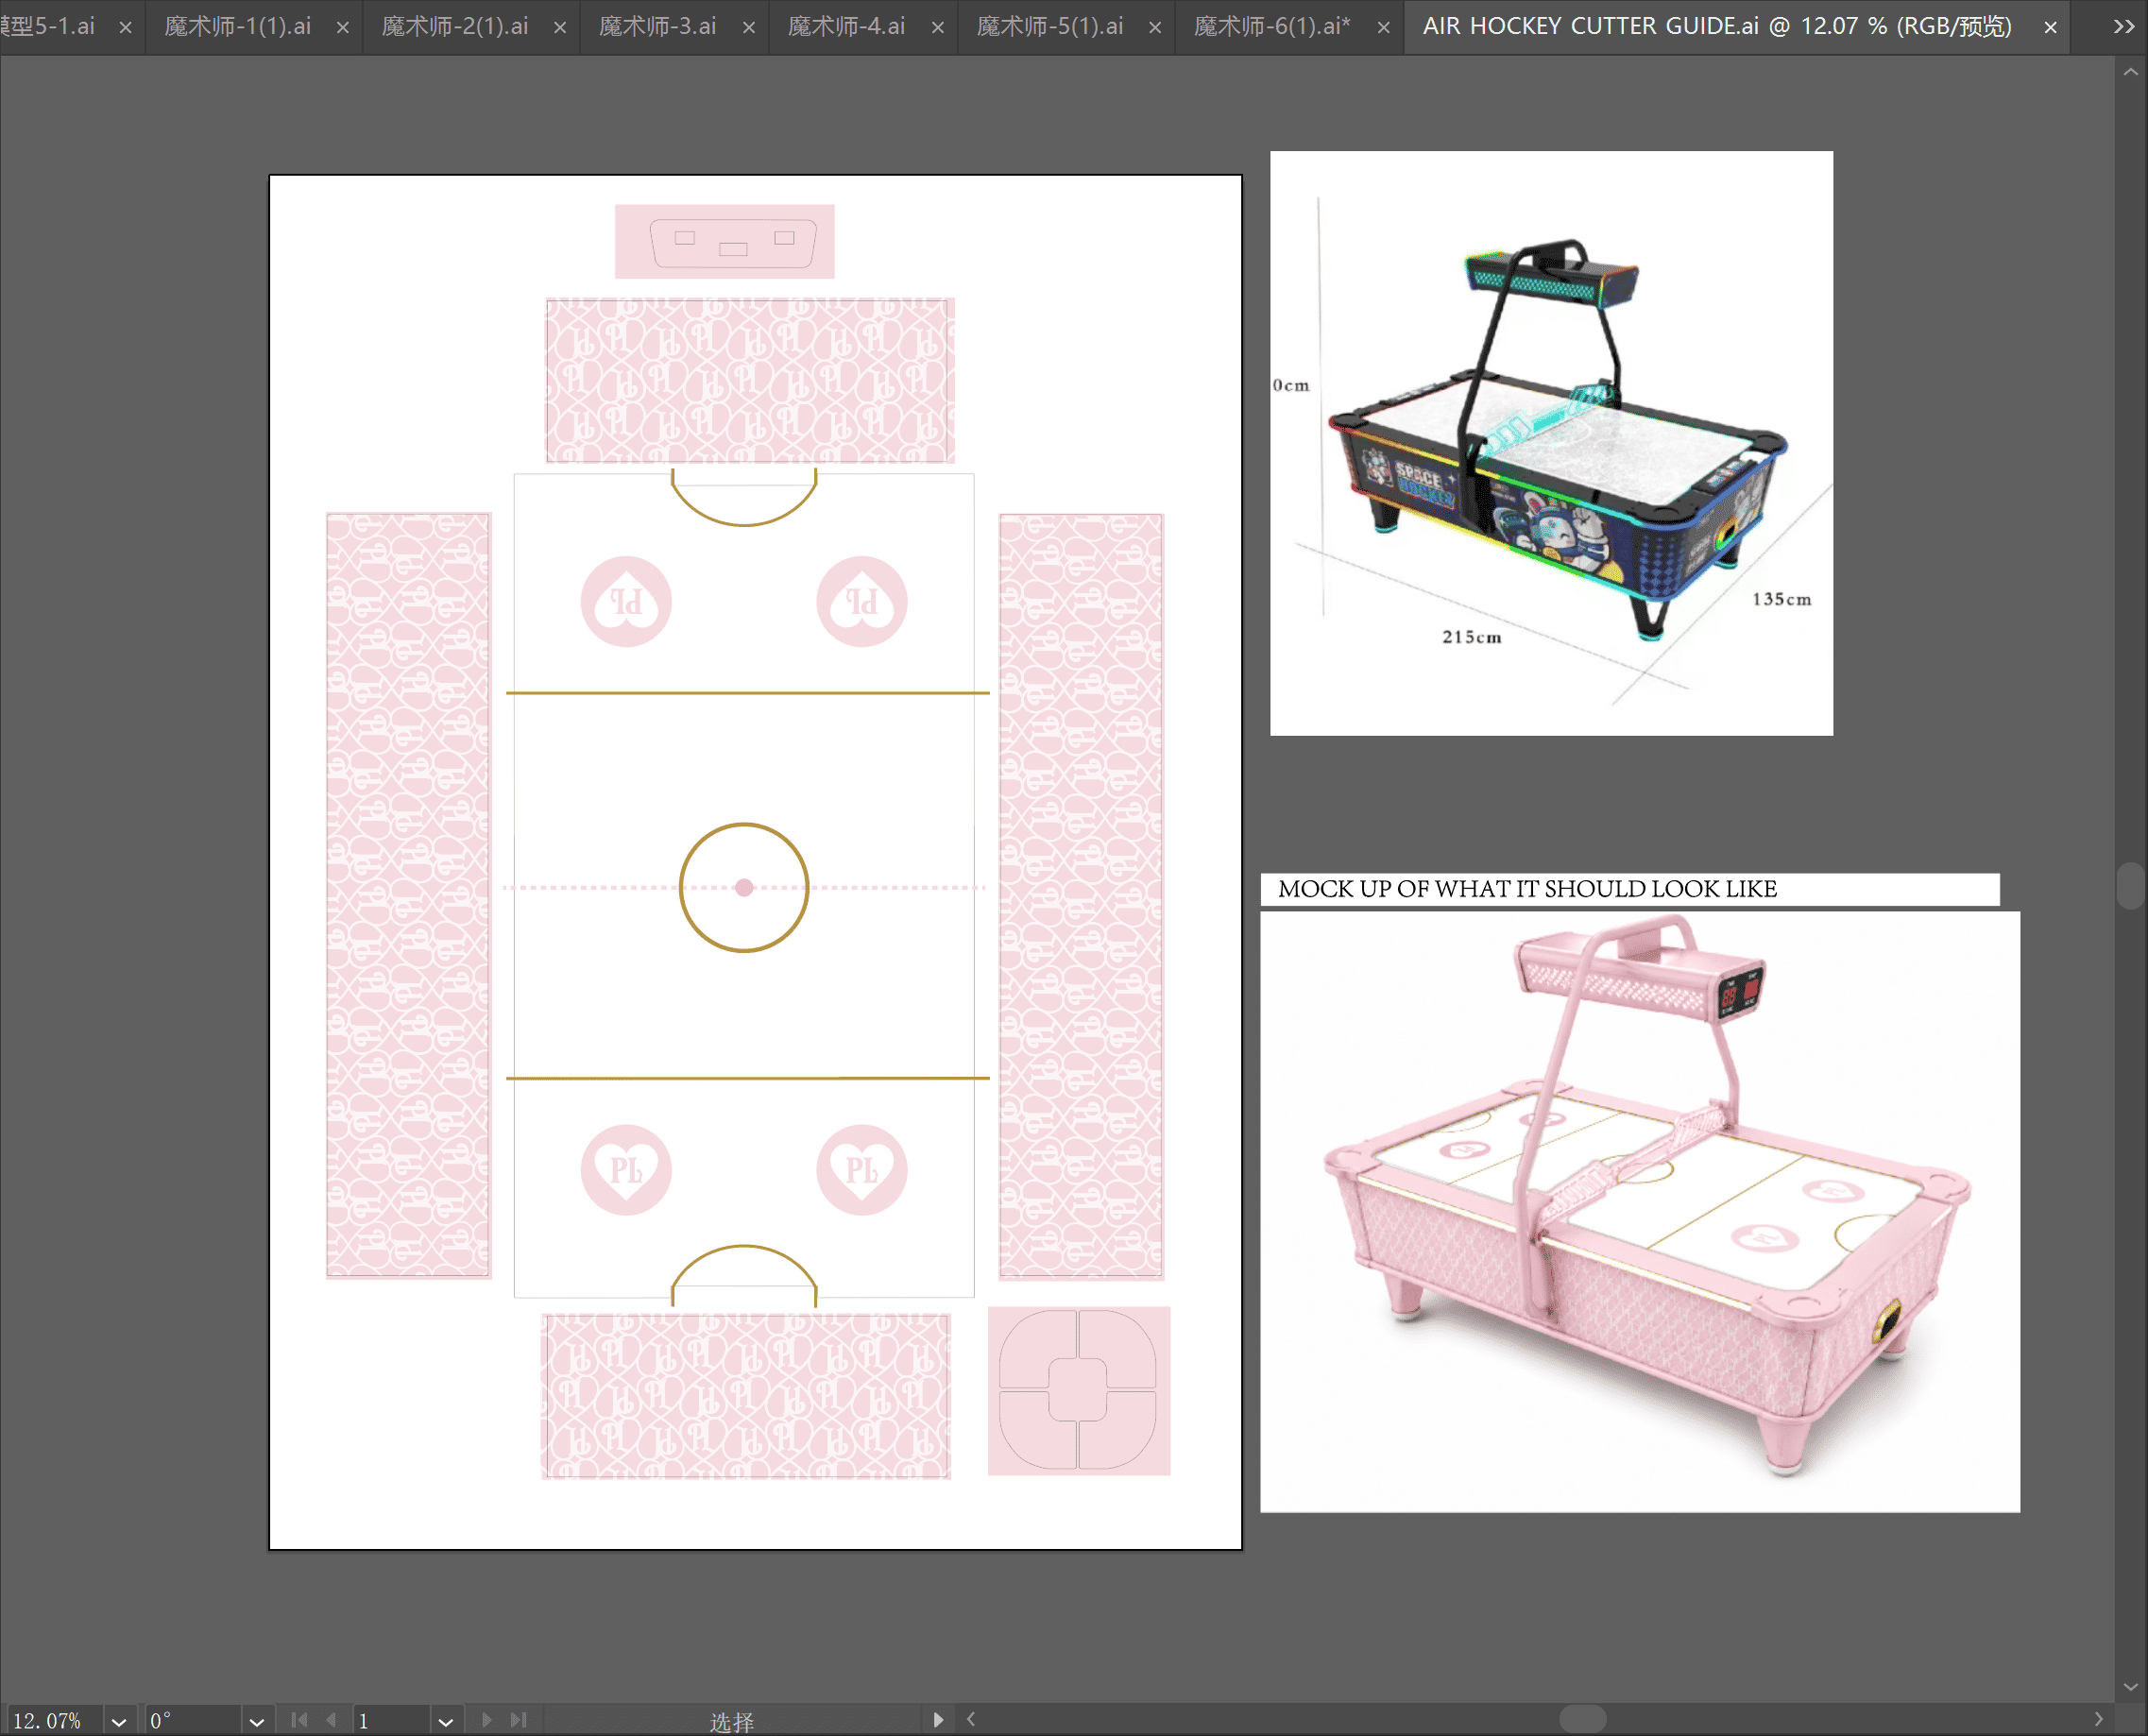Click the horizontal scrollbar thumb
The image size is (2148, 1736).
(x=1583, y=1719)
